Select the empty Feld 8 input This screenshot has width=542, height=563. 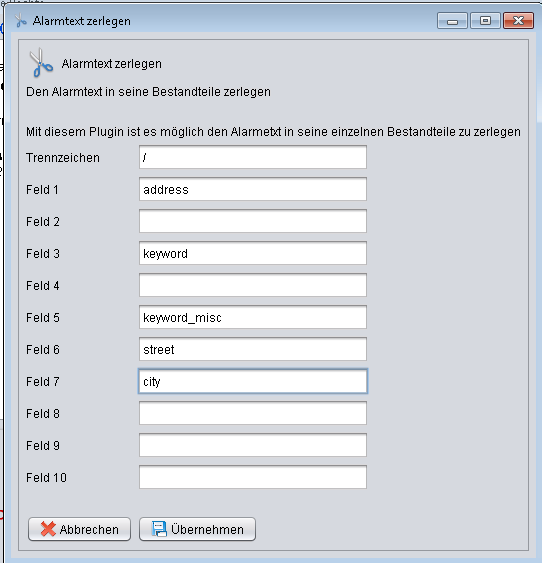tap(253, 413)
